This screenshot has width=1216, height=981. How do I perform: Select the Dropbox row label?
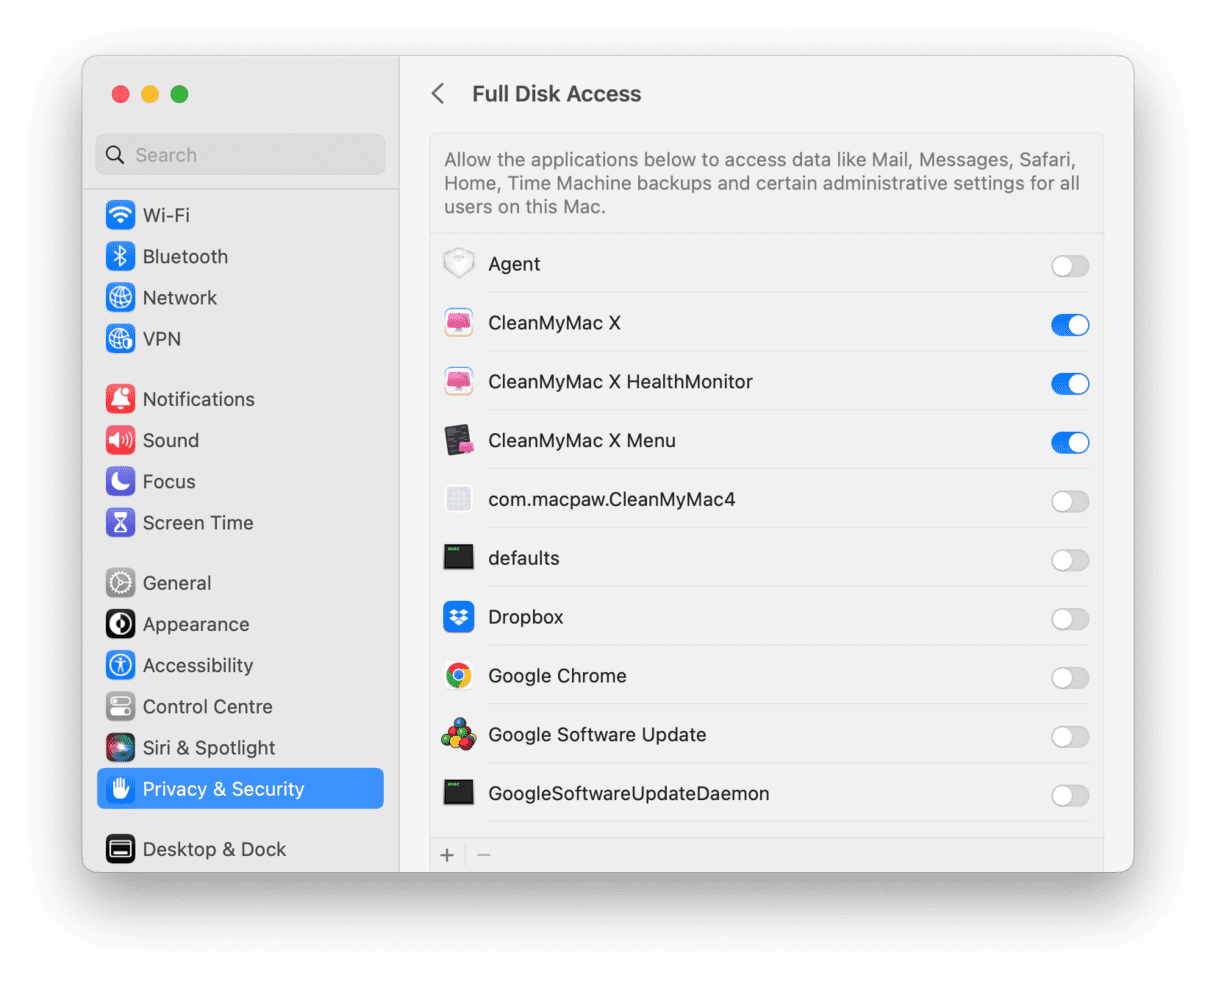point(526,617)
